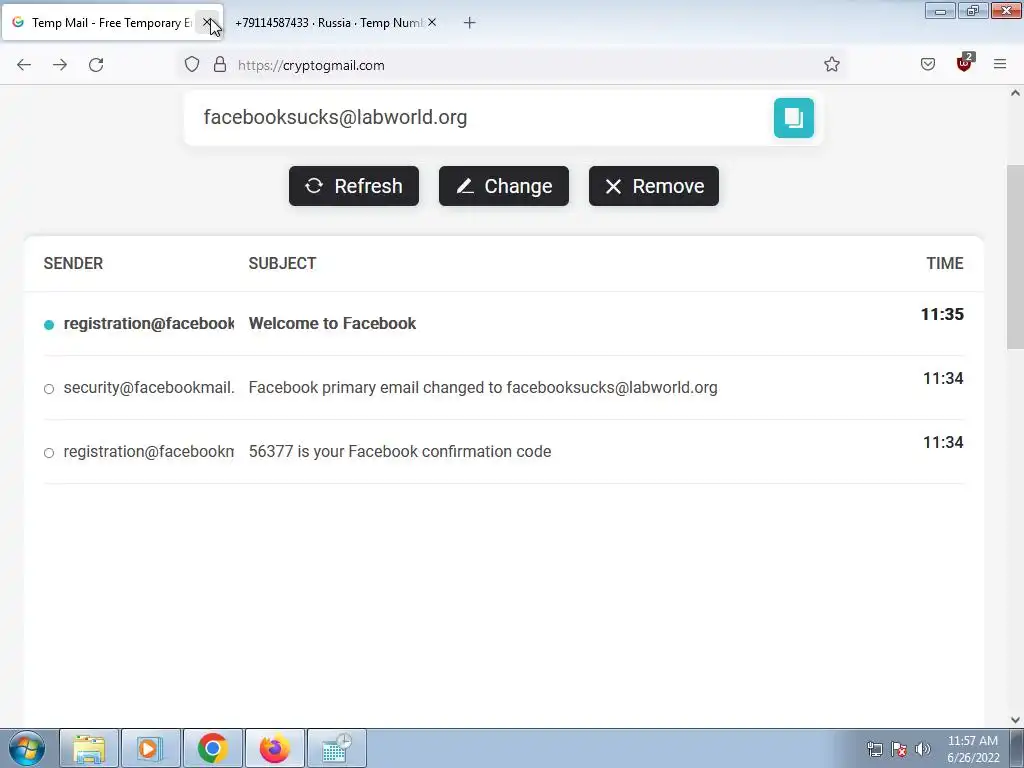Bookmark this page with the star icon

831,64
